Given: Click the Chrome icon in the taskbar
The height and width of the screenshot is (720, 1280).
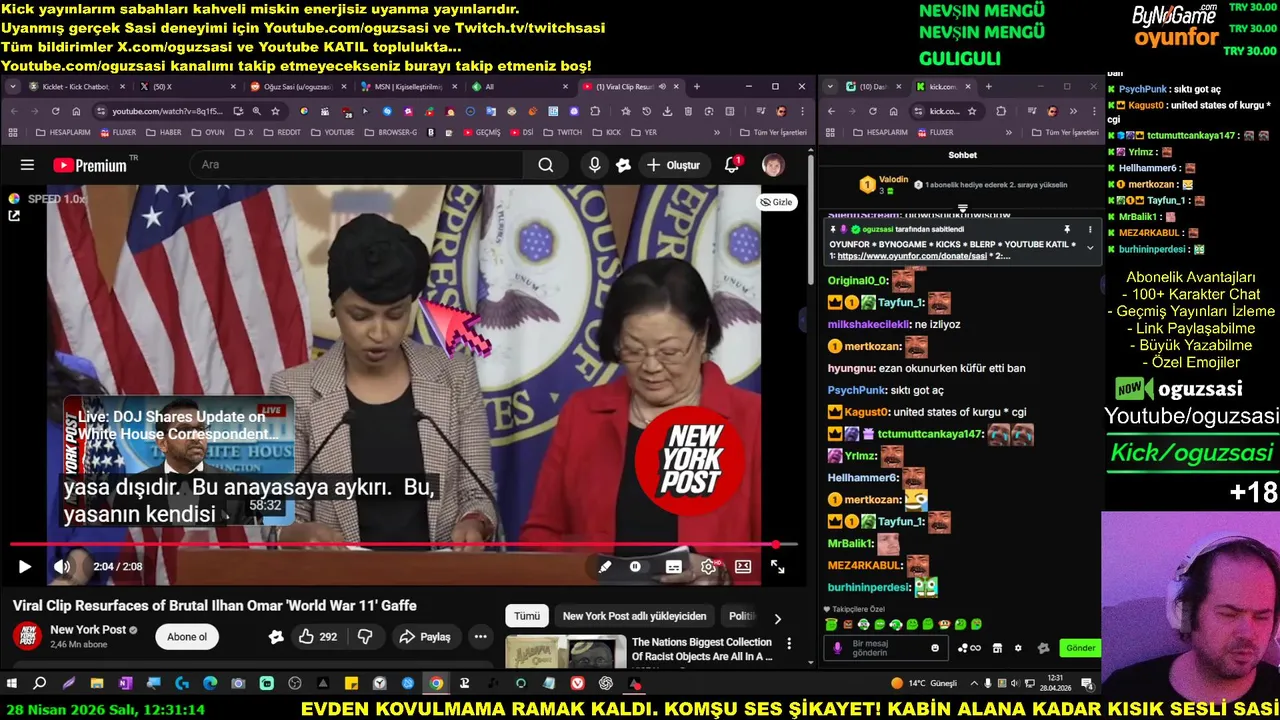Looking at the screenshot, I should point(436,684).
